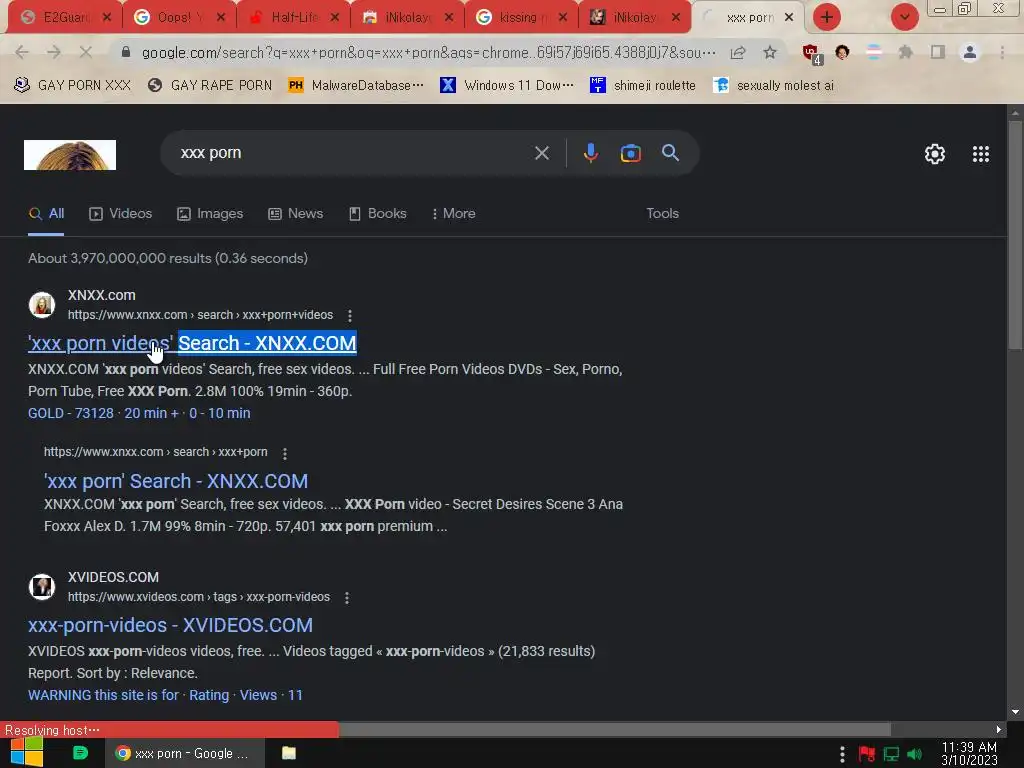Toggle the browser side panel

(938, 52)
